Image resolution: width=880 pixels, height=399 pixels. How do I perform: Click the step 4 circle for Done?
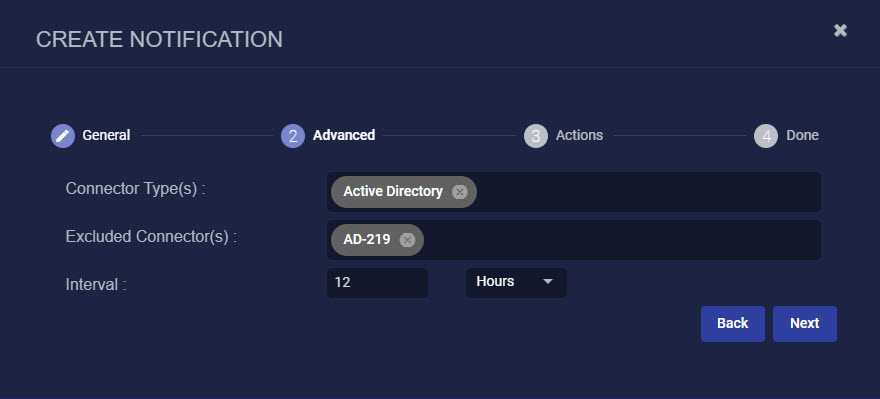766,136
